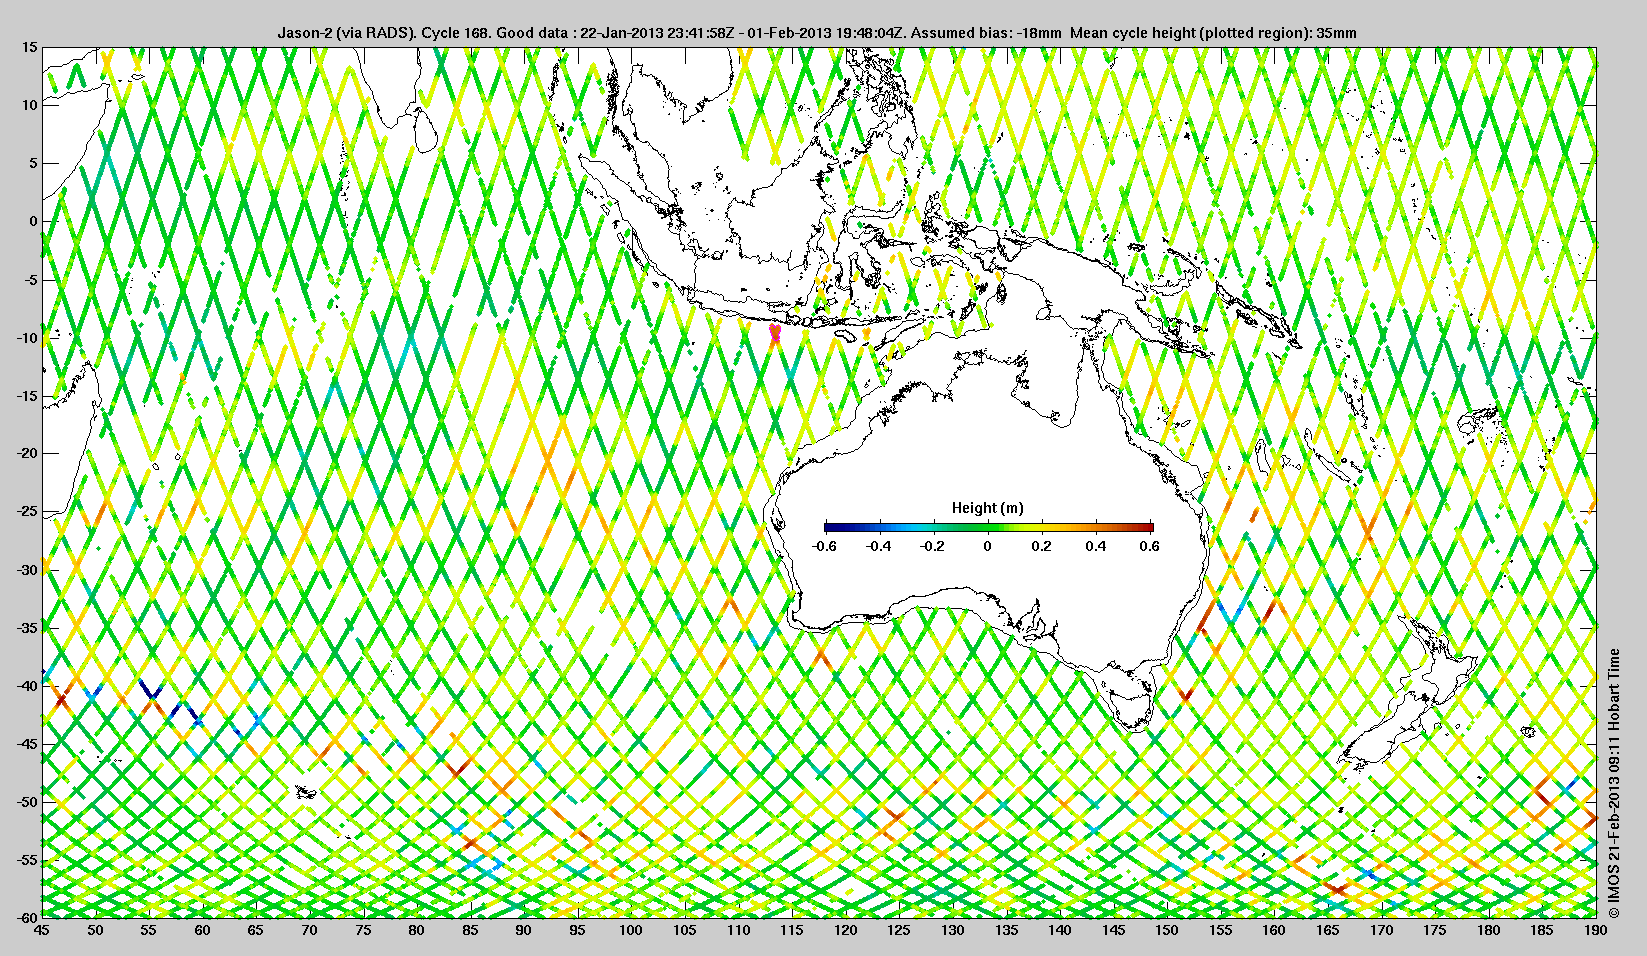Click latitude tick label 10
The height and width of the screenshot is (956, 1647).
pos(29,105)
